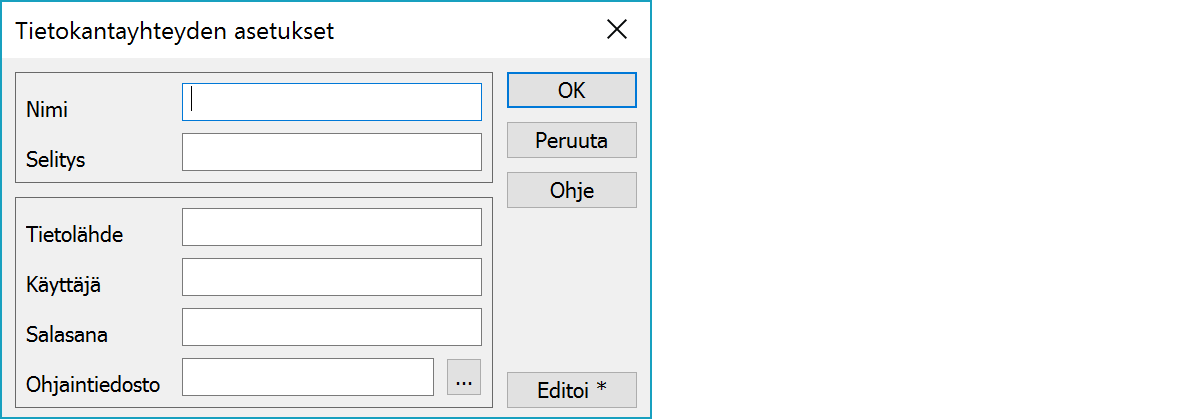This screenshot has height=419, width=1200.
Task: Open file browser with the ... button
Action: (464, 377)
